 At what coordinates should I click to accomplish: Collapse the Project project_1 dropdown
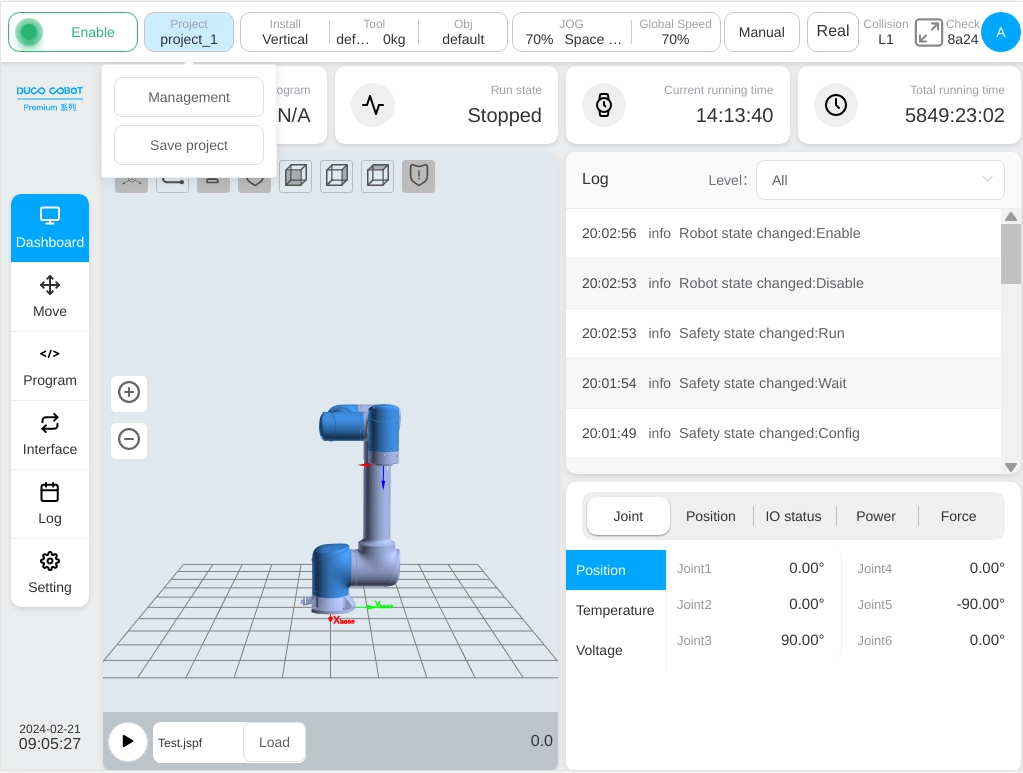pyautogui.click(x=189, y=32)
